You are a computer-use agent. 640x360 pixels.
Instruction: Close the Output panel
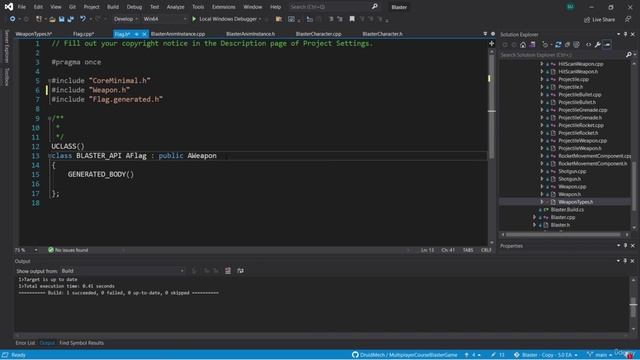[x=633, y=261]
